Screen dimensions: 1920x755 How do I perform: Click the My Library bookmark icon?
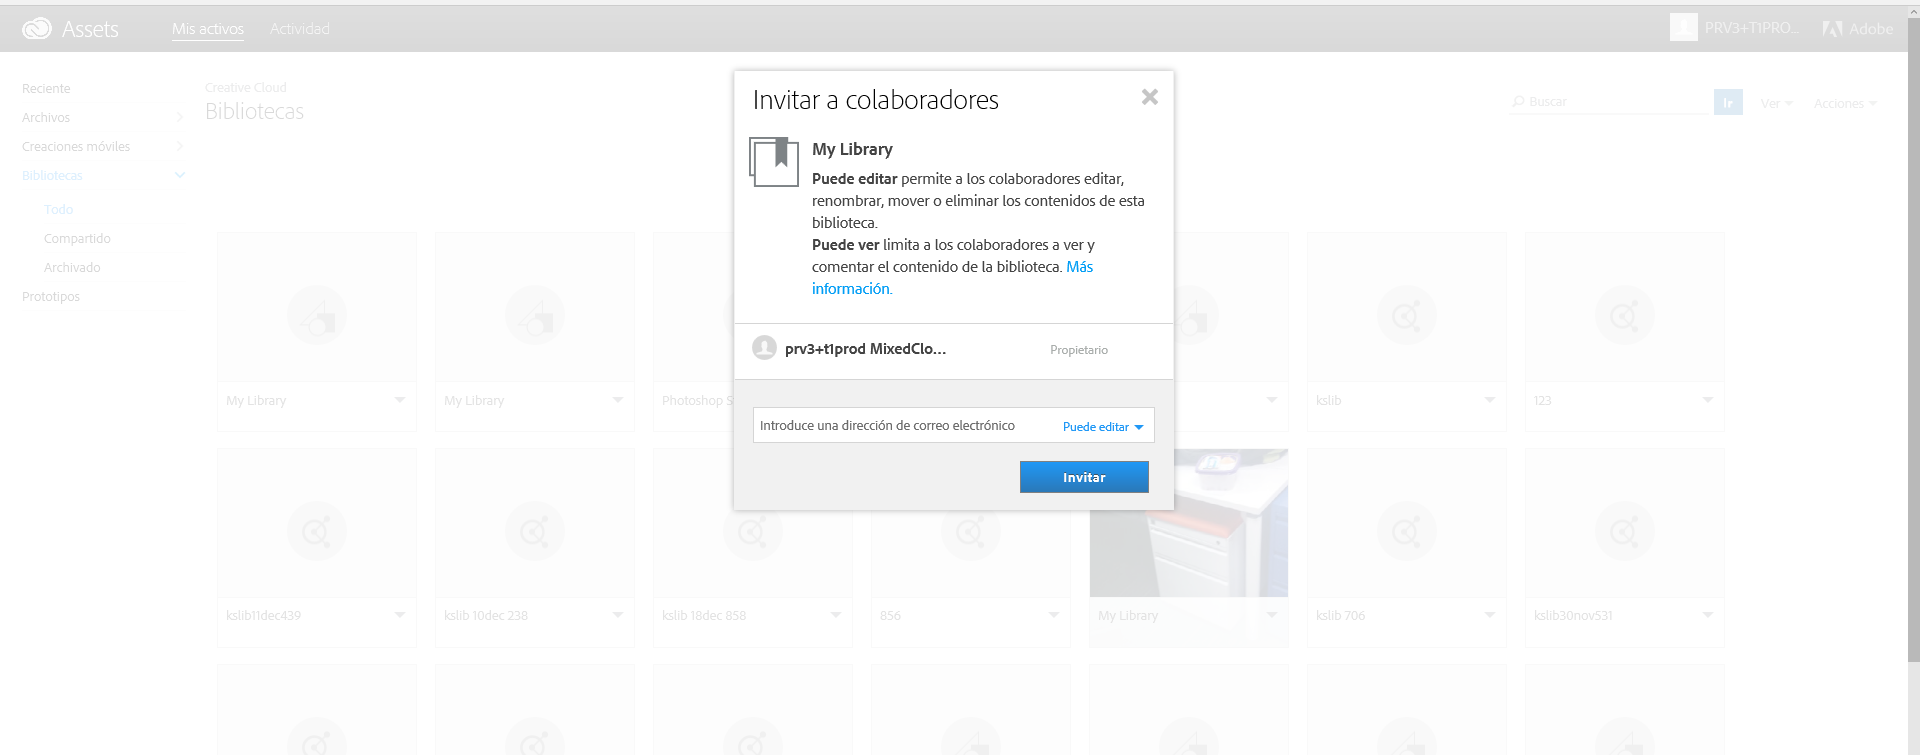coord(774,162)
